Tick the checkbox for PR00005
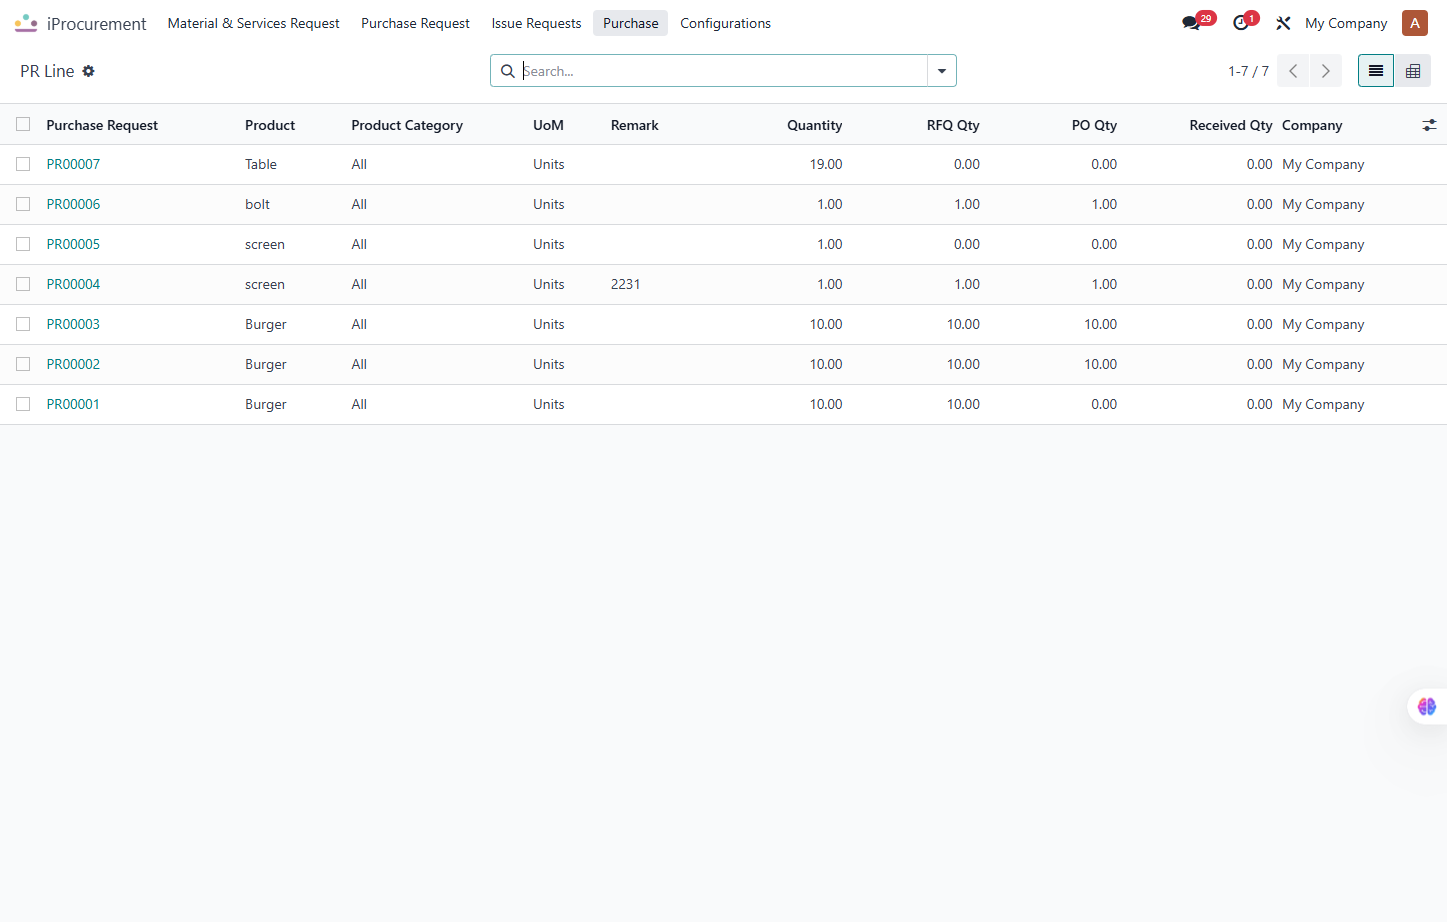The height and width of the screenshot is (922, 1447). 23,244
